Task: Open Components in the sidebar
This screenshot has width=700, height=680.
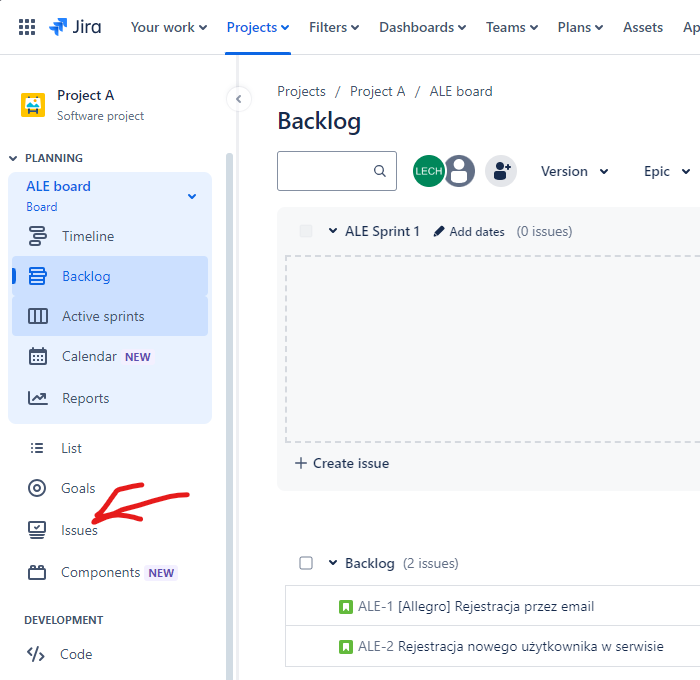Action: click(x=100, y=572)
